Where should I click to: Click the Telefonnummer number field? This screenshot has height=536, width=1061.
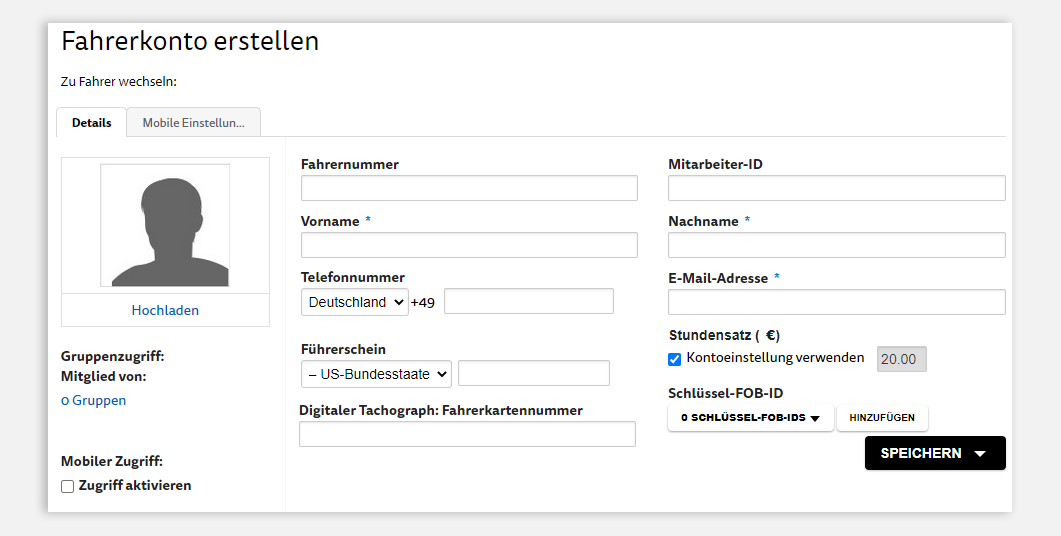528,301
